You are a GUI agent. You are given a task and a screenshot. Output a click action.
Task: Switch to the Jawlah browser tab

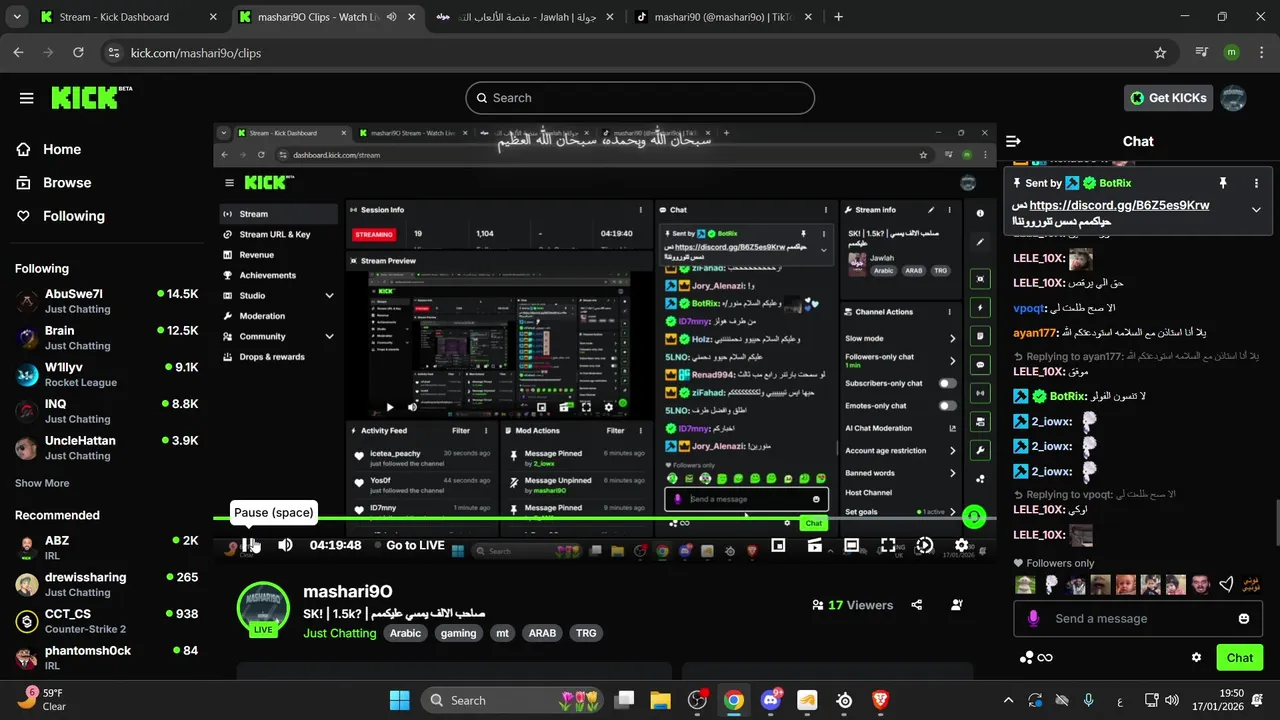[x=524, y=17]
